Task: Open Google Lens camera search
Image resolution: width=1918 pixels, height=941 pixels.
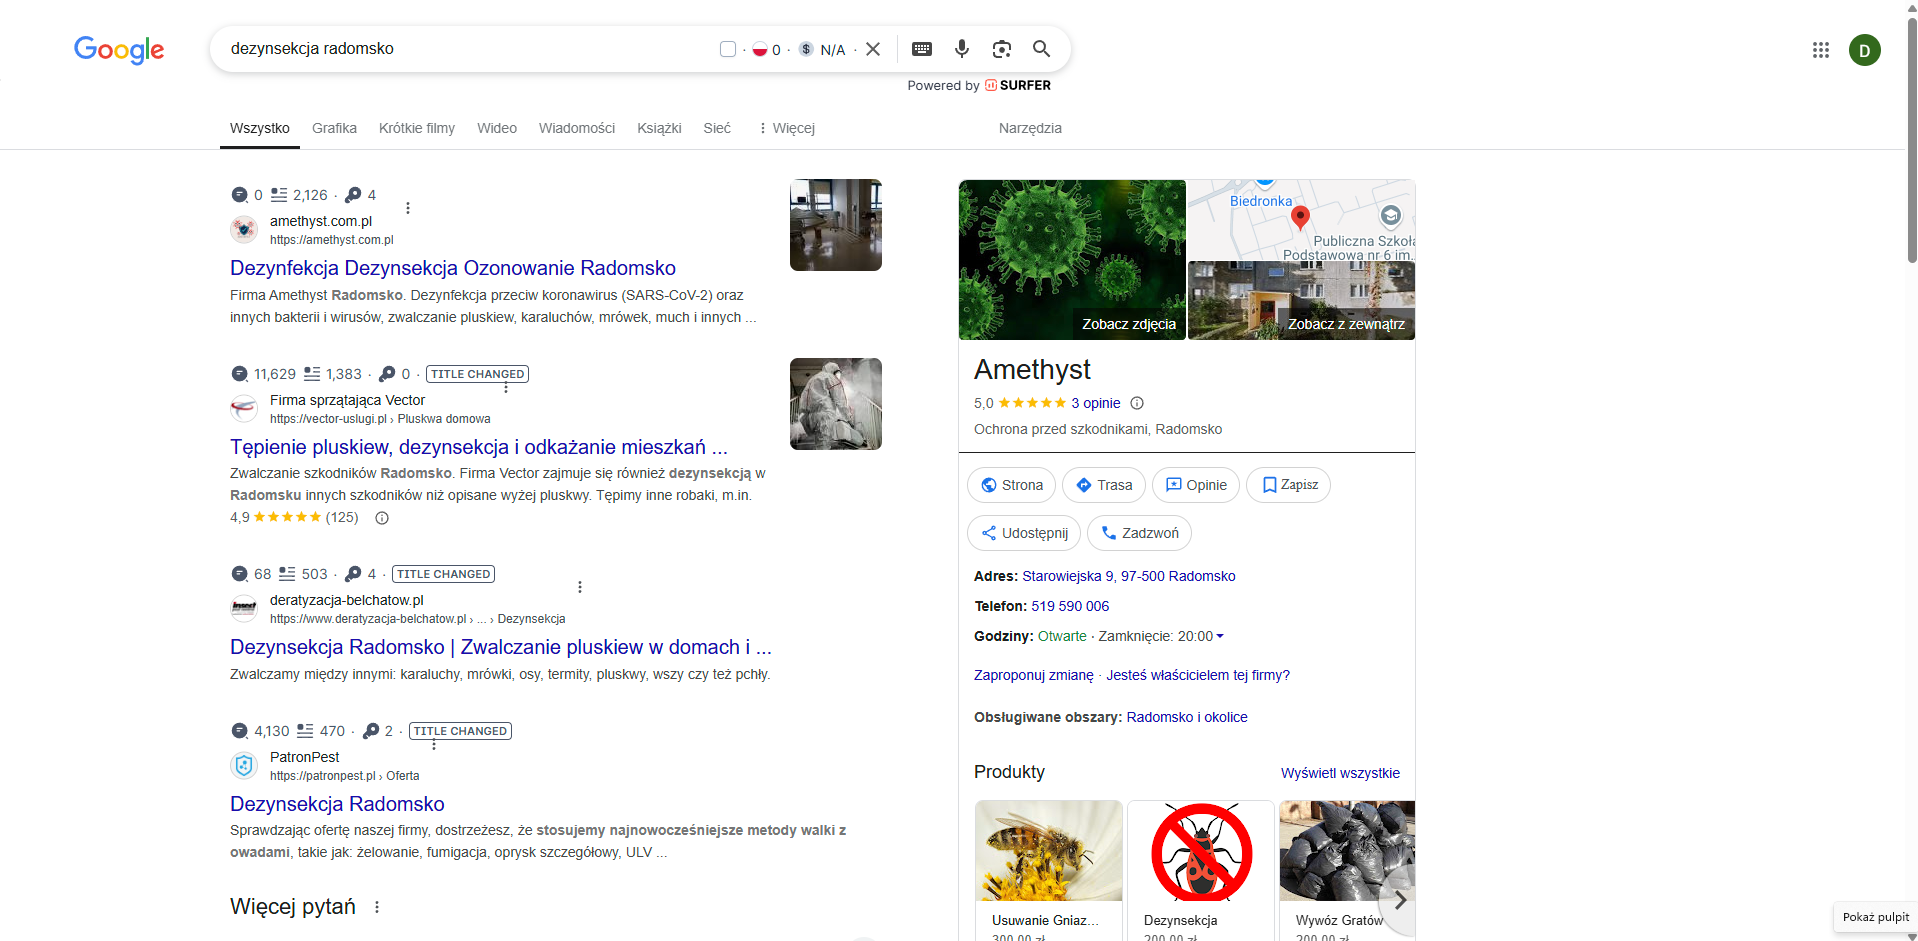Action: [x=1001, y=48]
